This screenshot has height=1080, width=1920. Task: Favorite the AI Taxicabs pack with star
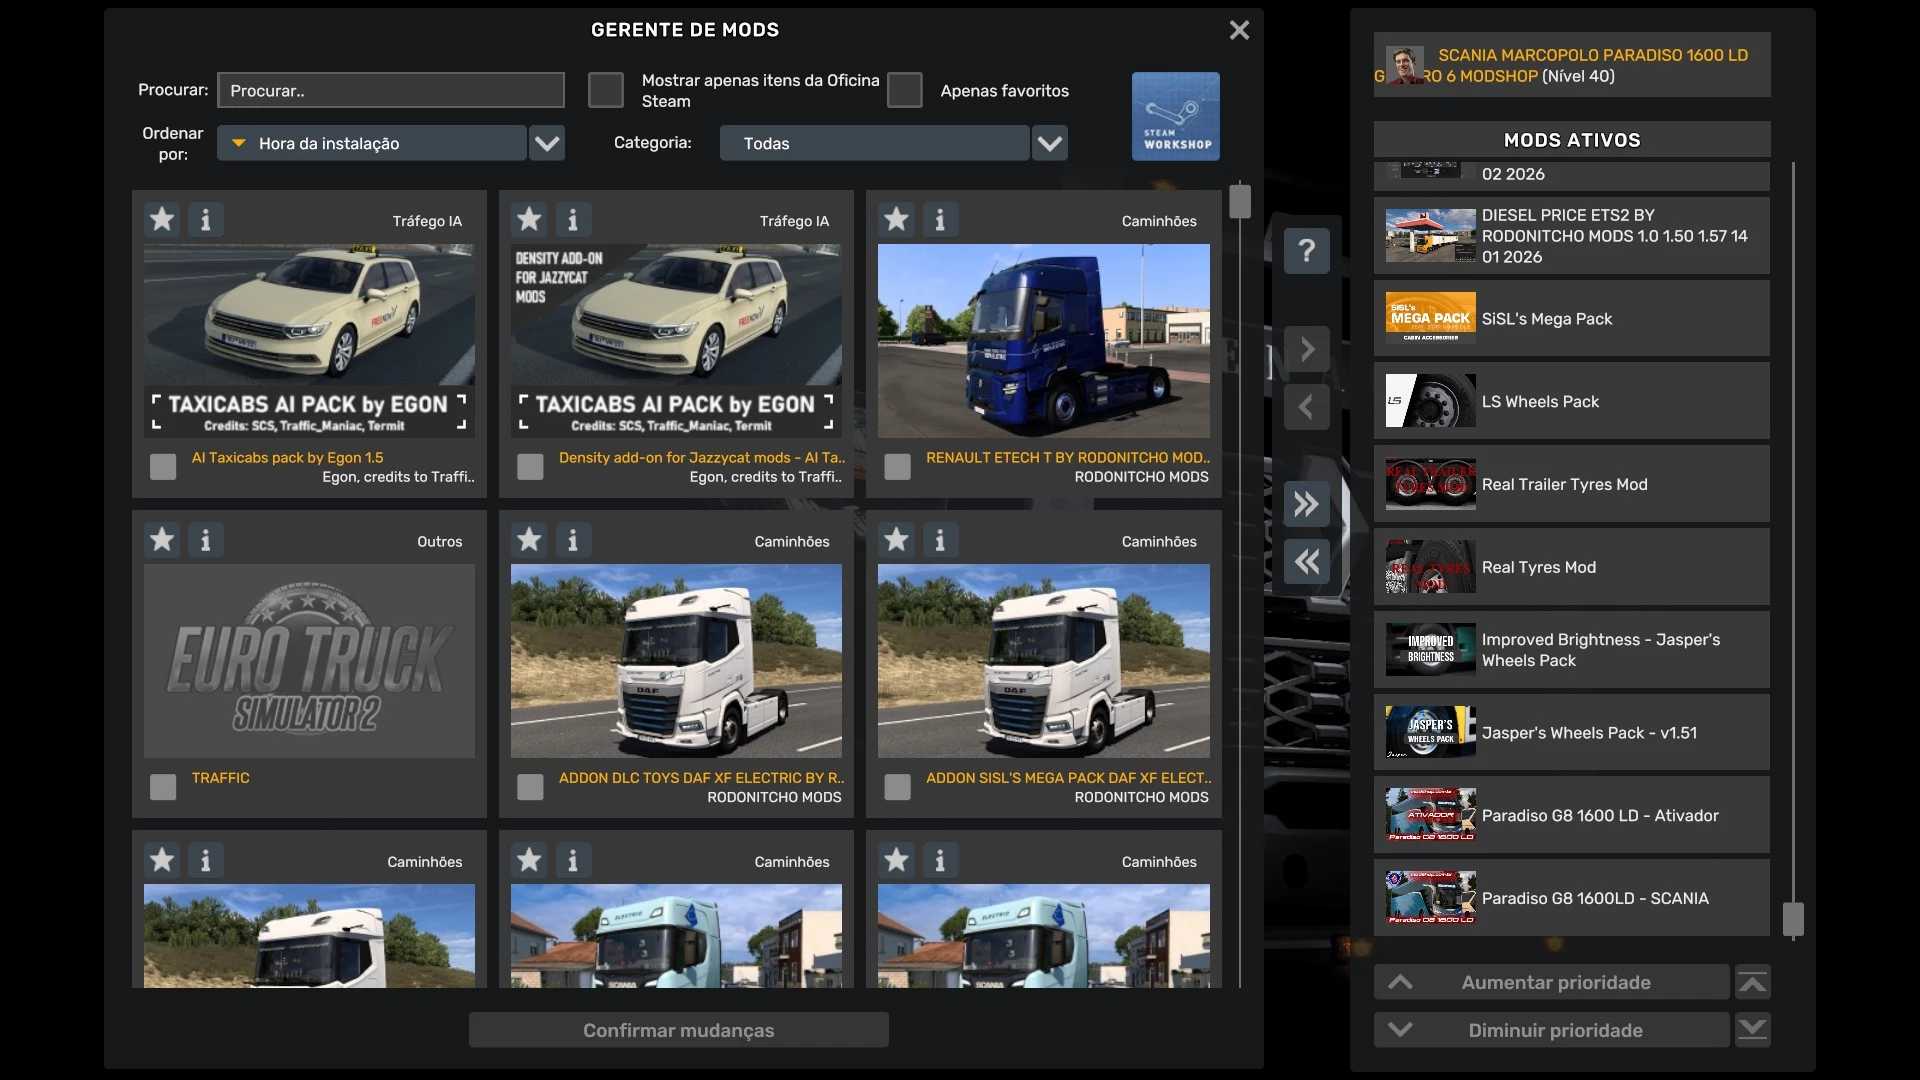[162, 219]
